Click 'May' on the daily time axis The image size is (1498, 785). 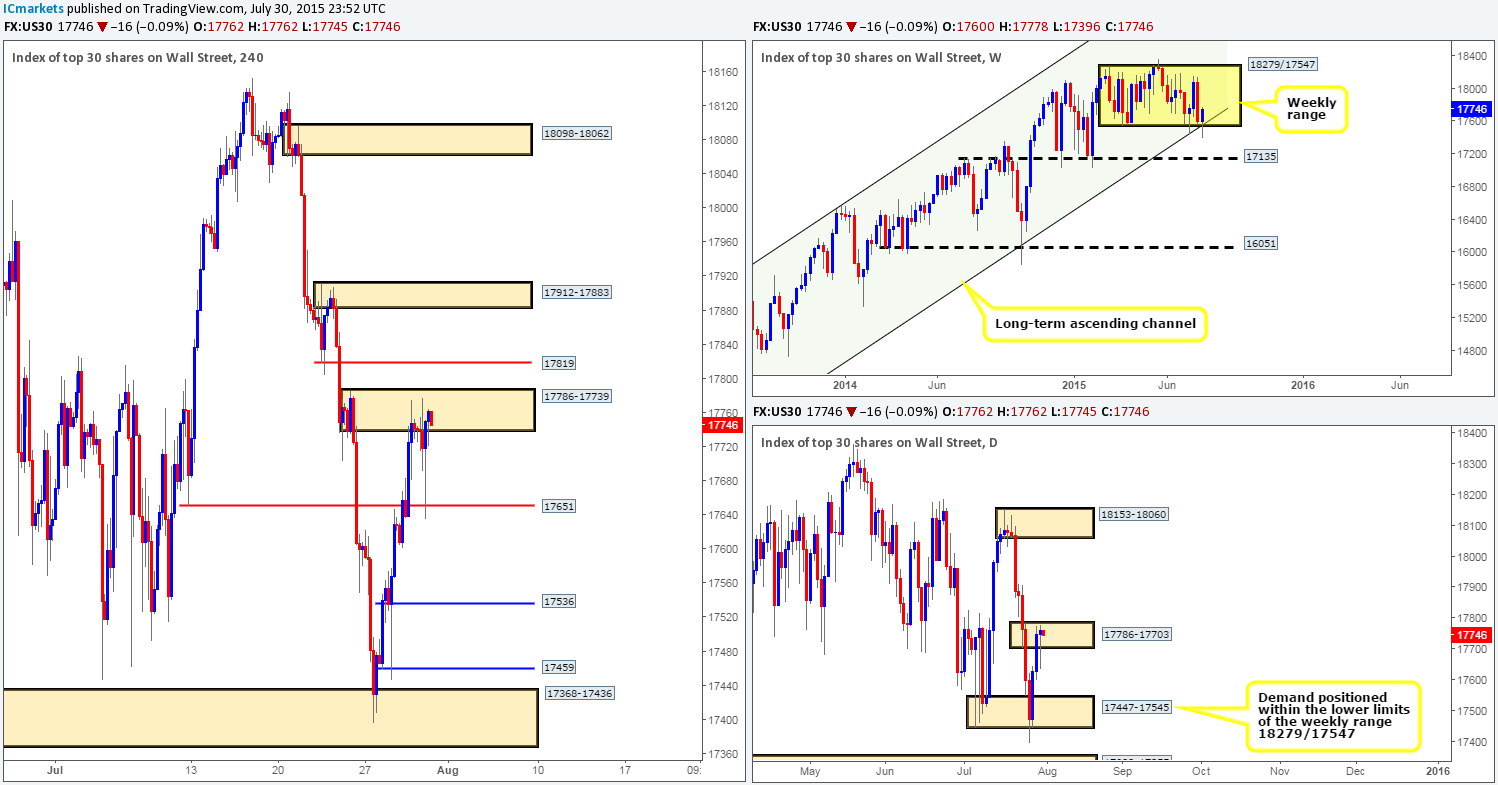pos(811,771)
